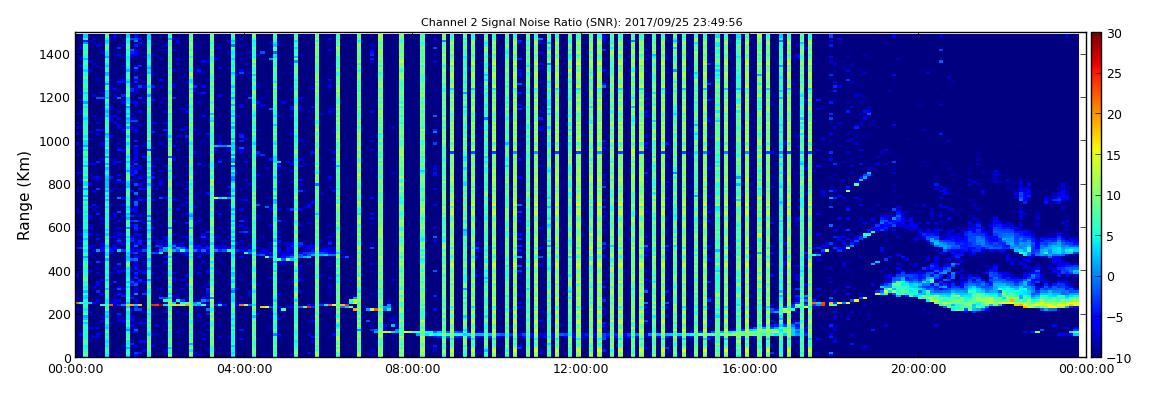Click the y-axis tick label 400
1150x407 pixels.
click(x=59, y=271)
